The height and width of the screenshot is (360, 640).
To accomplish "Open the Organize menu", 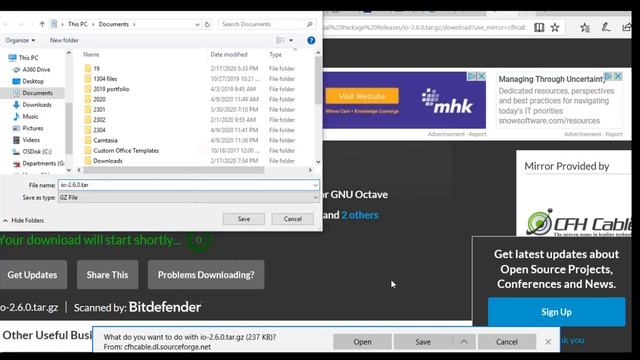I will 20,40.
